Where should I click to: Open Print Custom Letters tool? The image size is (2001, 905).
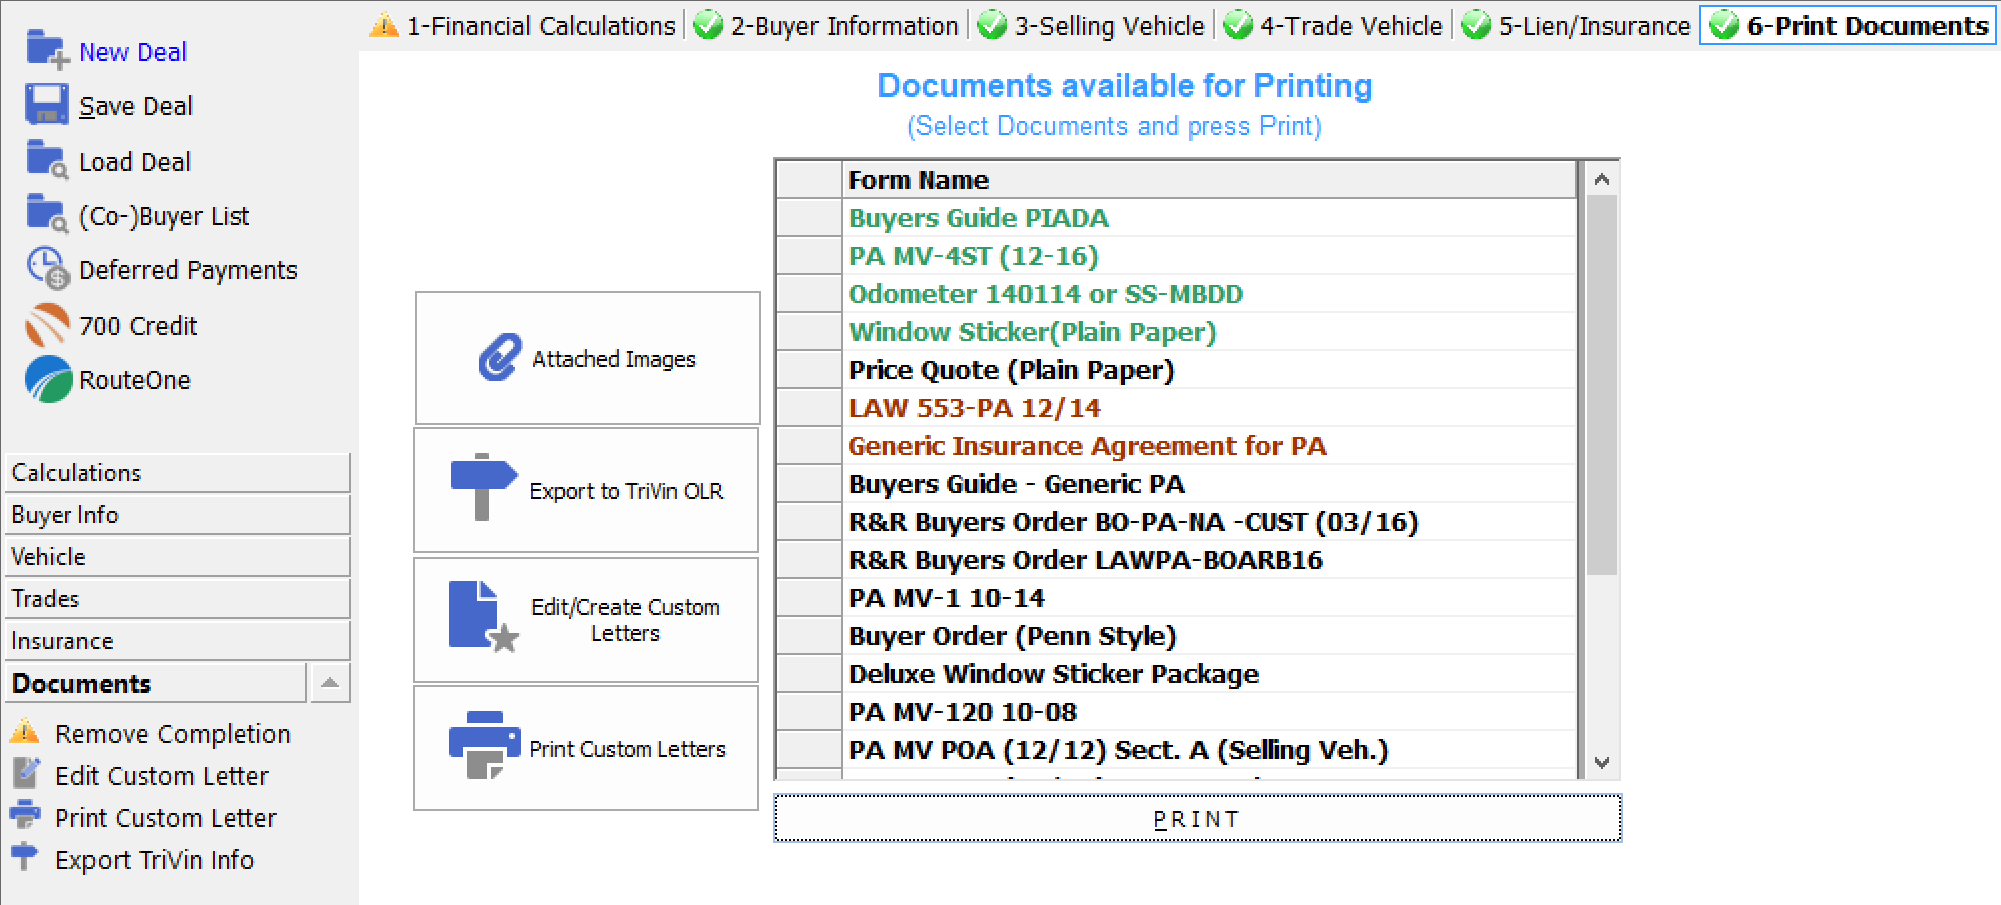coord(585,748)
